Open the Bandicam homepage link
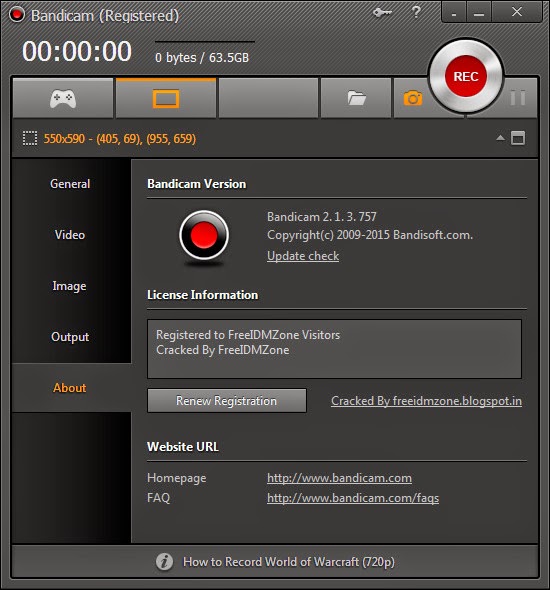550x590 pixels. click(339, 478)
